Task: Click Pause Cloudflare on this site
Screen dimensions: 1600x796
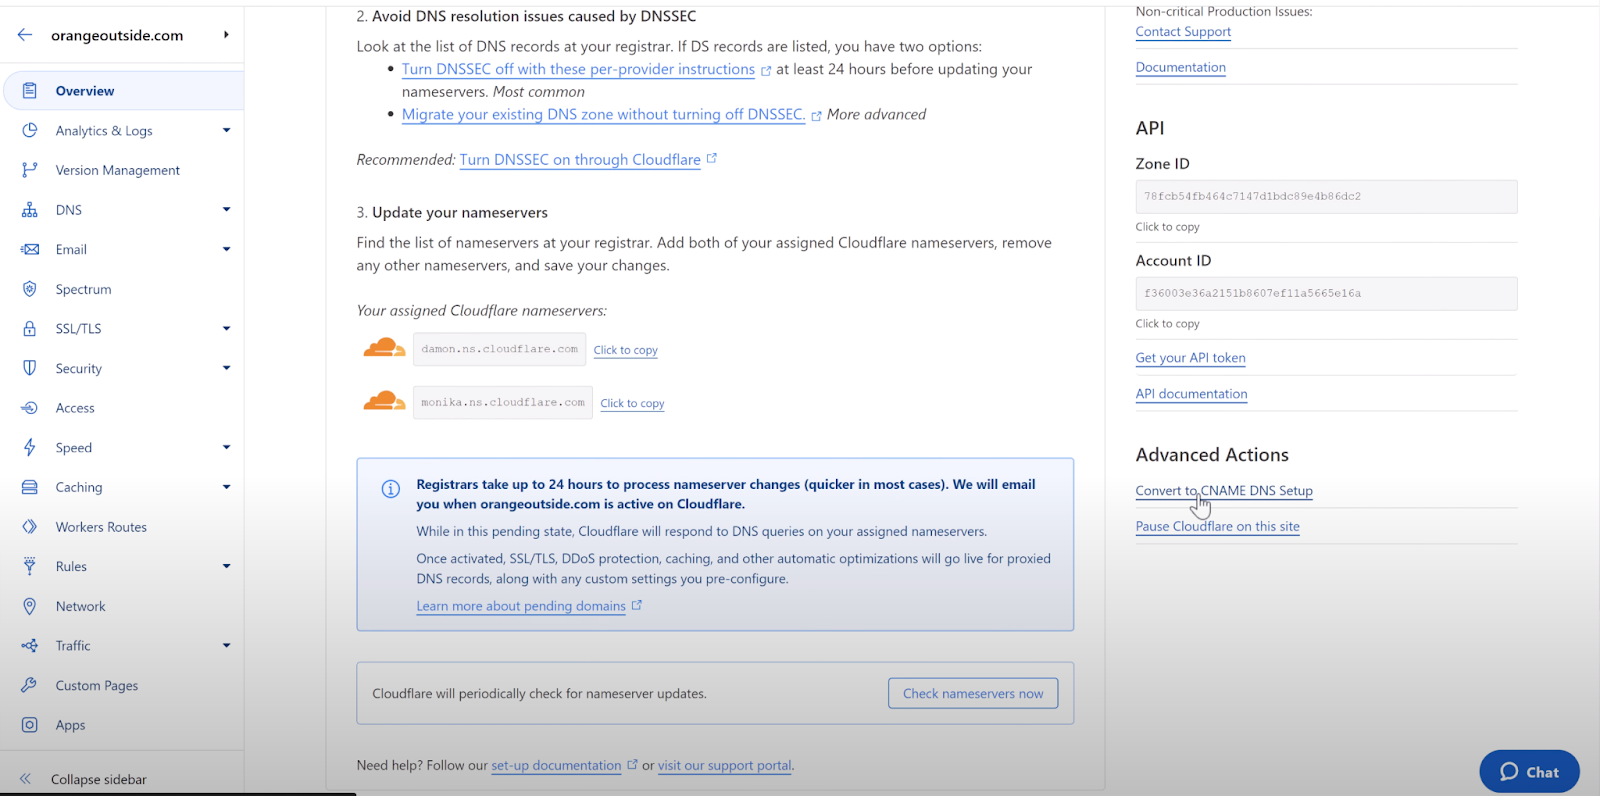Action: pyautogui.click(x=1217, y=527)
